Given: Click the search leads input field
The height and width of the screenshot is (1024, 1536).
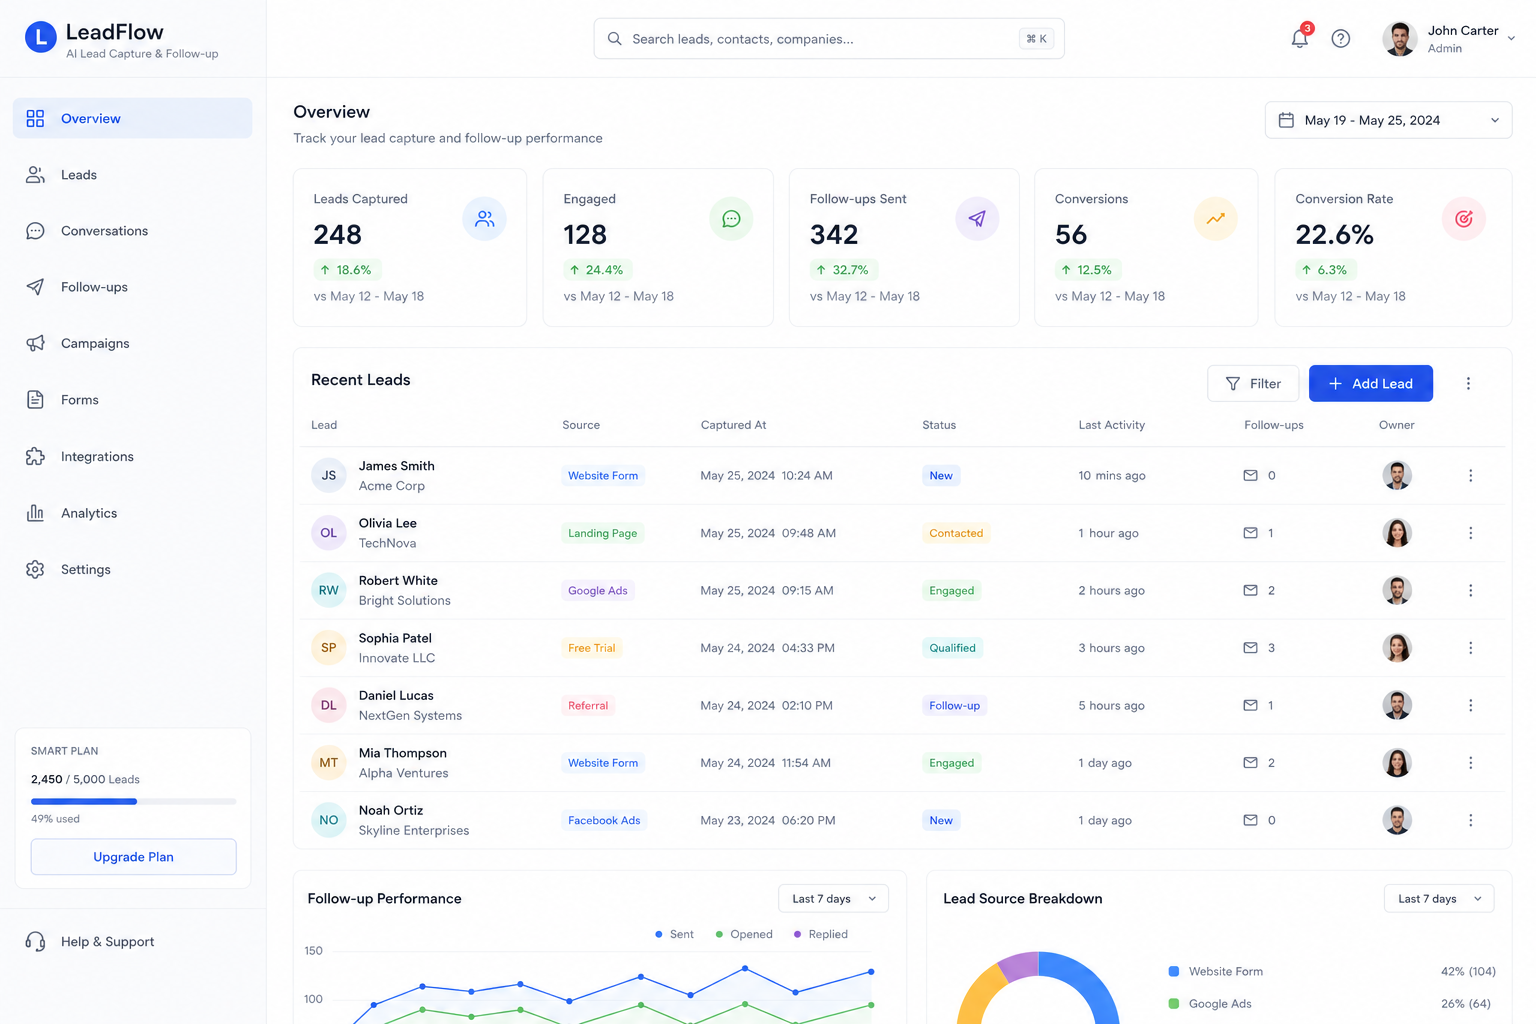Looking at the screenshot, I should tap(829, 39).
